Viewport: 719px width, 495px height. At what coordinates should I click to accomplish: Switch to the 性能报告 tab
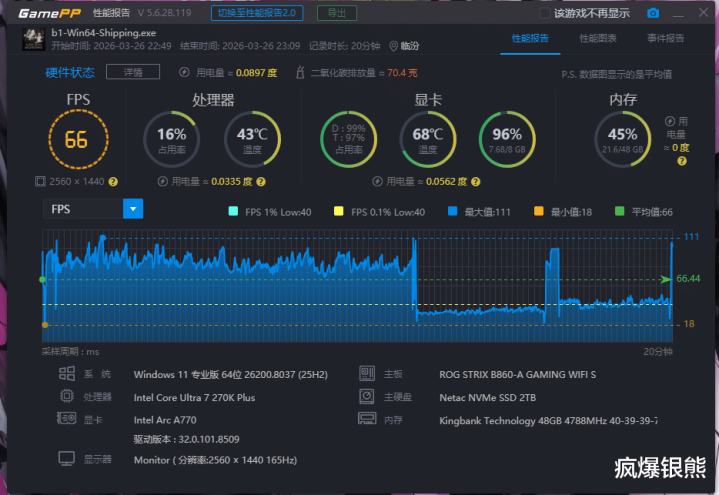point(530,39)
